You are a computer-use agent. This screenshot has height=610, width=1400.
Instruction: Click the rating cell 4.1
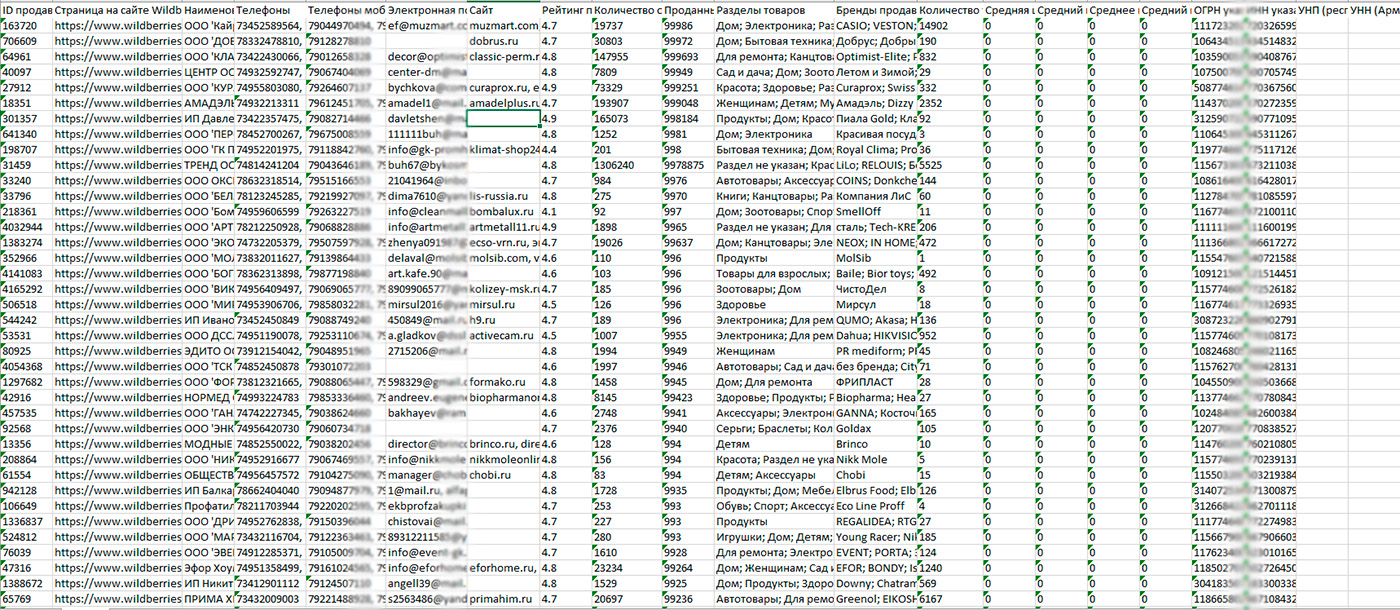565,212
